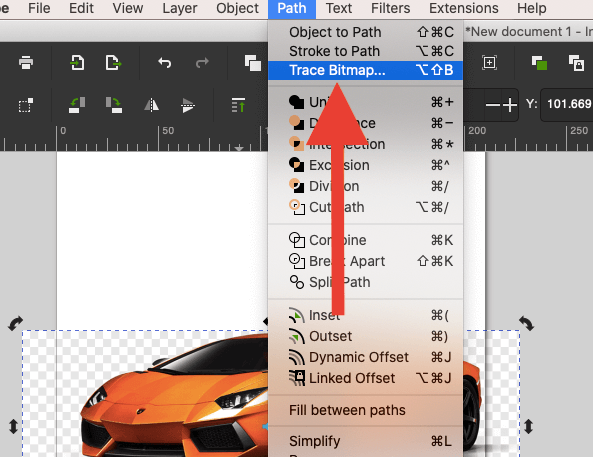Choose Exclusion in Path menu
Image resolution: width=593 pixels, height=457 pixels.
coord(365,165)
